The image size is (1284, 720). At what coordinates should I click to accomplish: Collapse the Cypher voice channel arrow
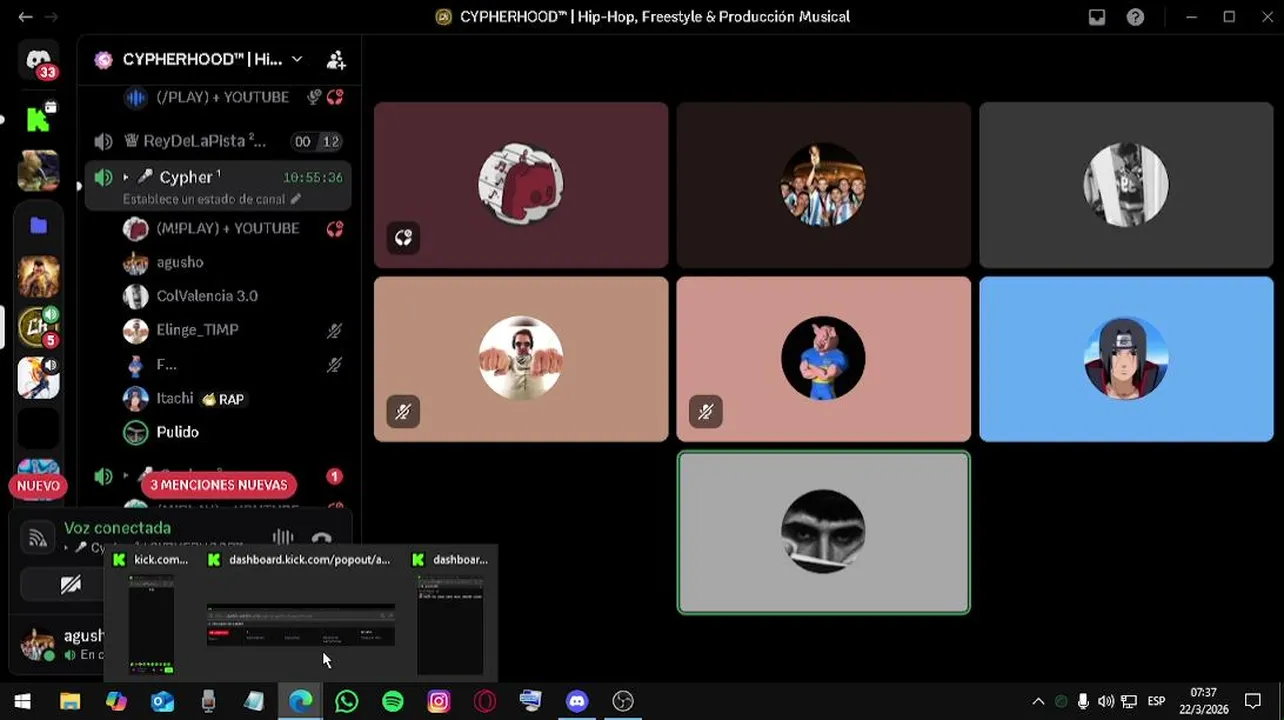pyautogui.click(x=125, y=177)
